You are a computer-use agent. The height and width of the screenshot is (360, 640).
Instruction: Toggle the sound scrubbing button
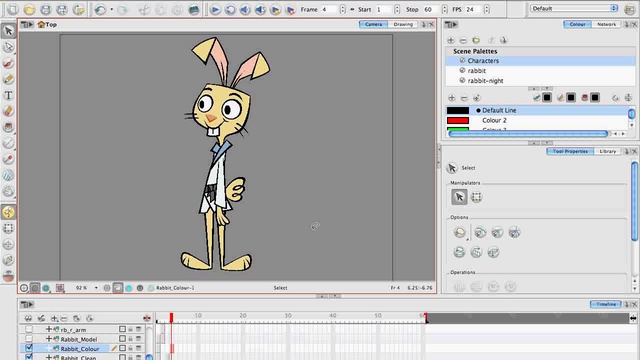260,9
